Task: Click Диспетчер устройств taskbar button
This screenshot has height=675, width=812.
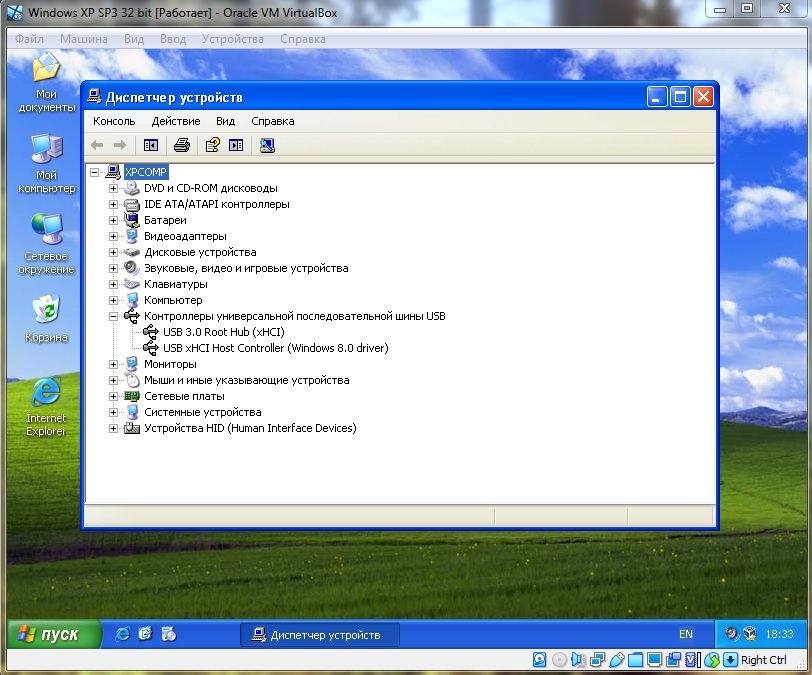Action: click(319, 635)
